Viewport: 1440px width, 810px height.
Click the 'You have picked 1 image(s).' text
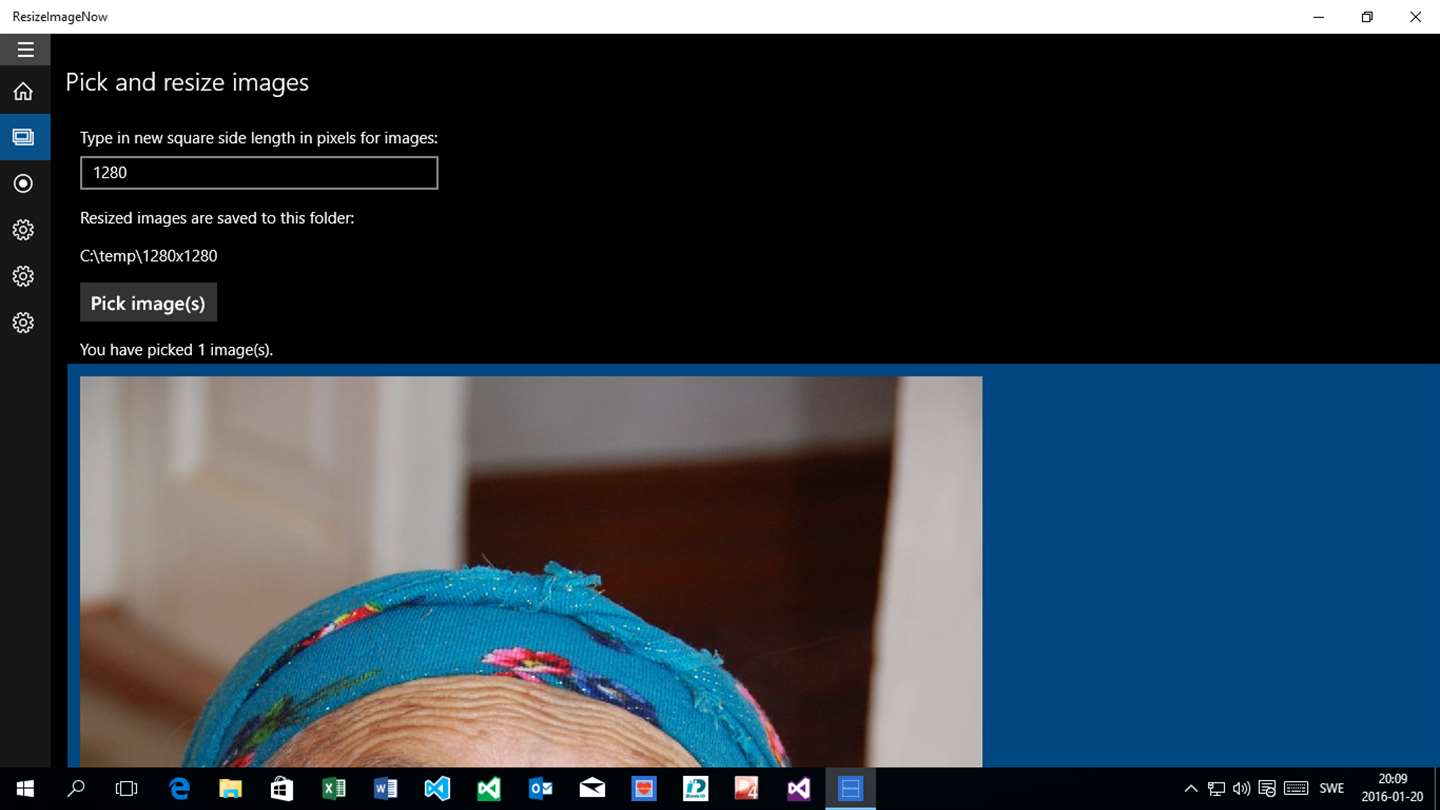pos(176,350)
